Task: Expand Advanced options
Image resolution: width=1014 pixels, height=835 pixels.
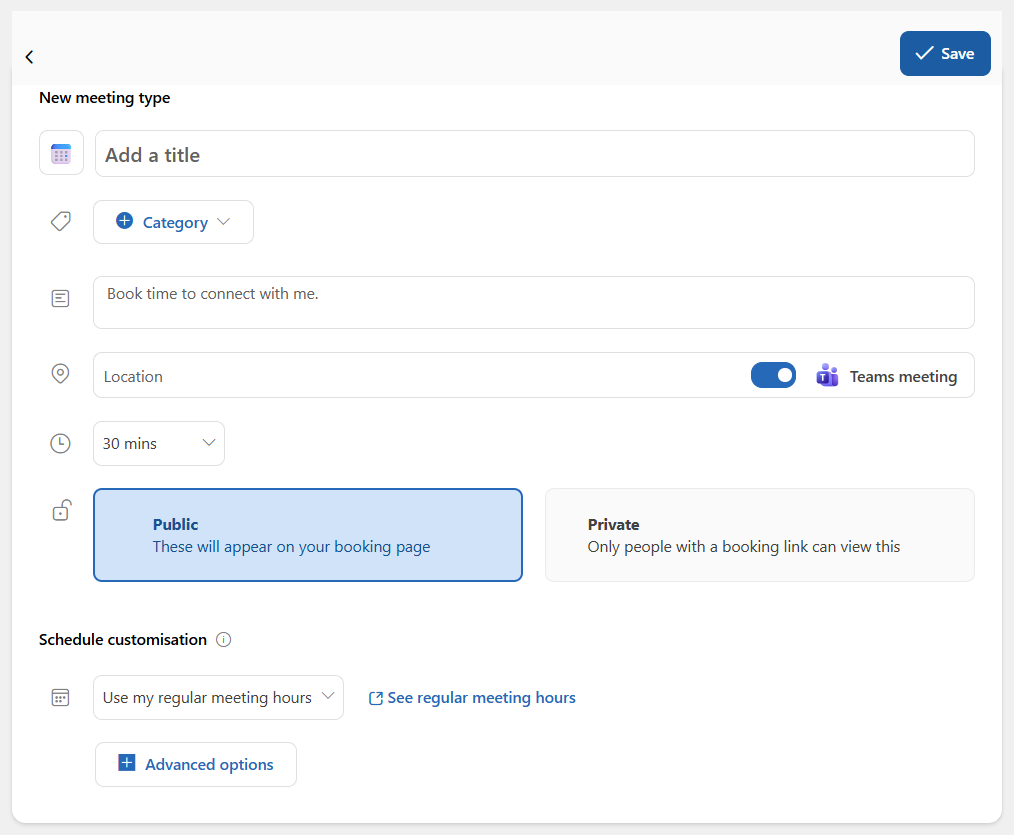Action: pyautogui.click(x=196, y=764)
